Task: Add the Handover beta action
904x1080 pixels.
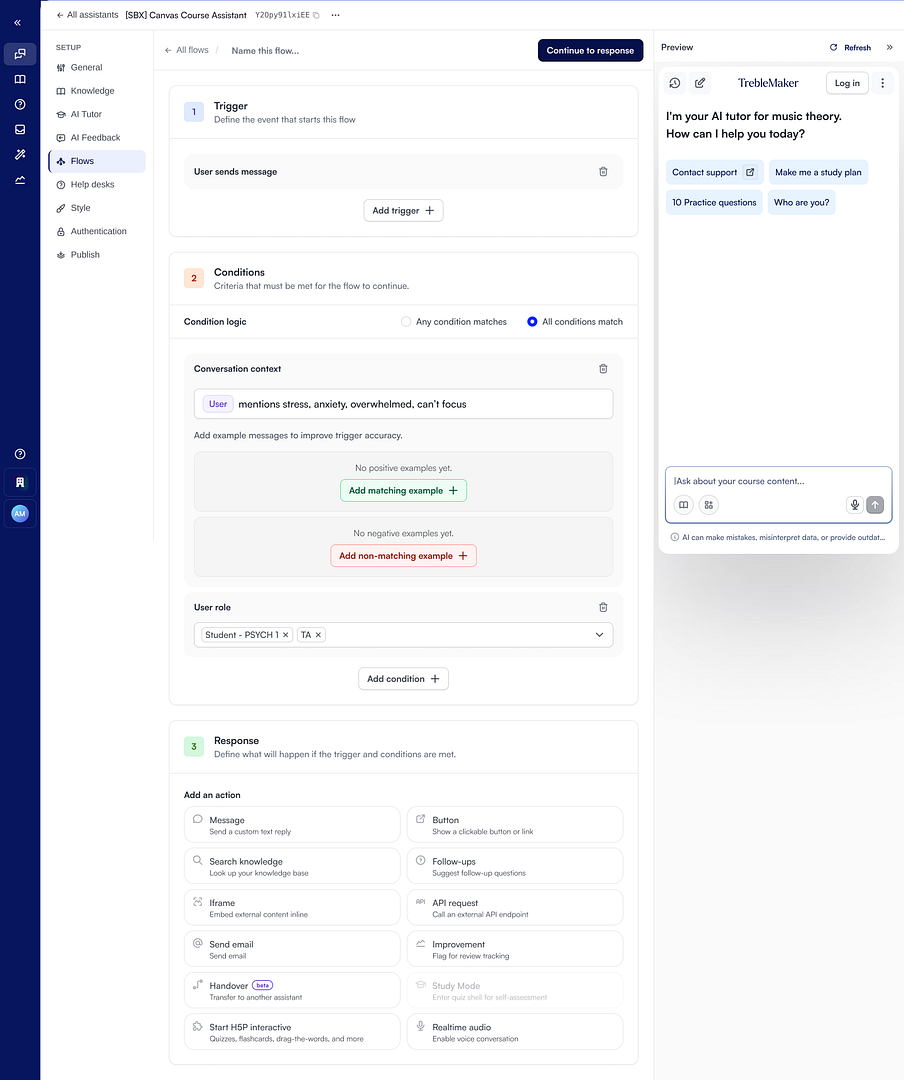Action: [292, 990]
